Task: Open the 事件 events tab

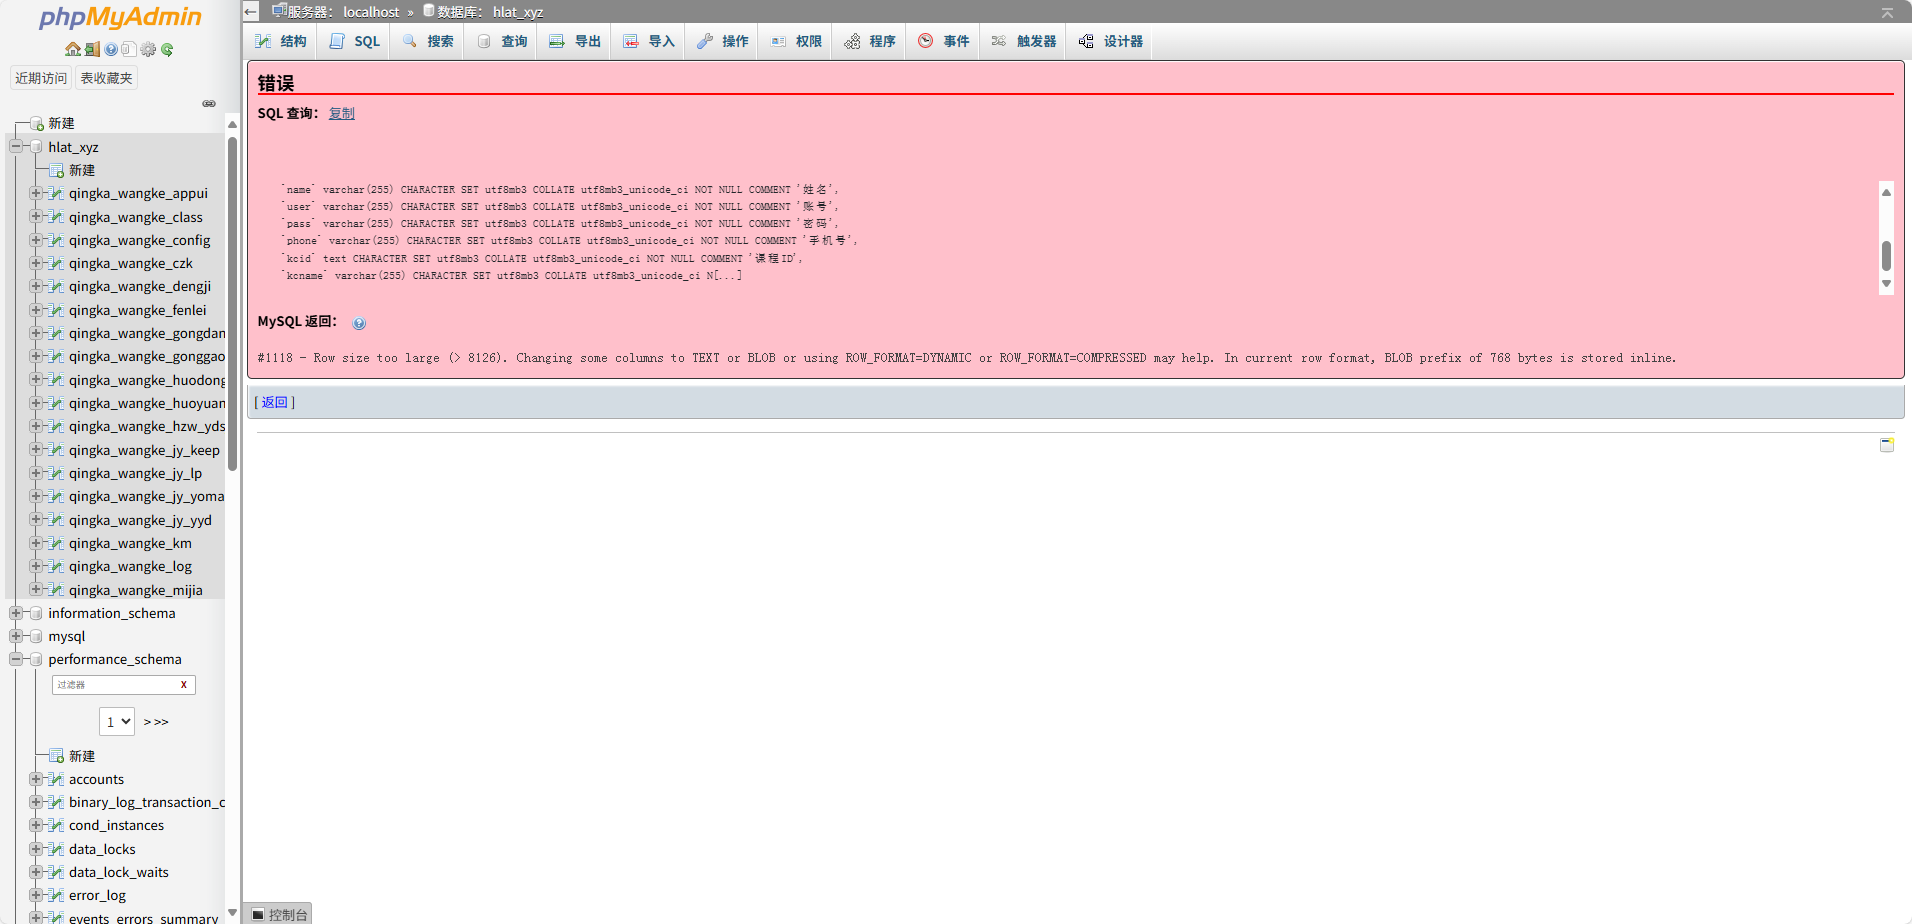Action: click(944, 41)
